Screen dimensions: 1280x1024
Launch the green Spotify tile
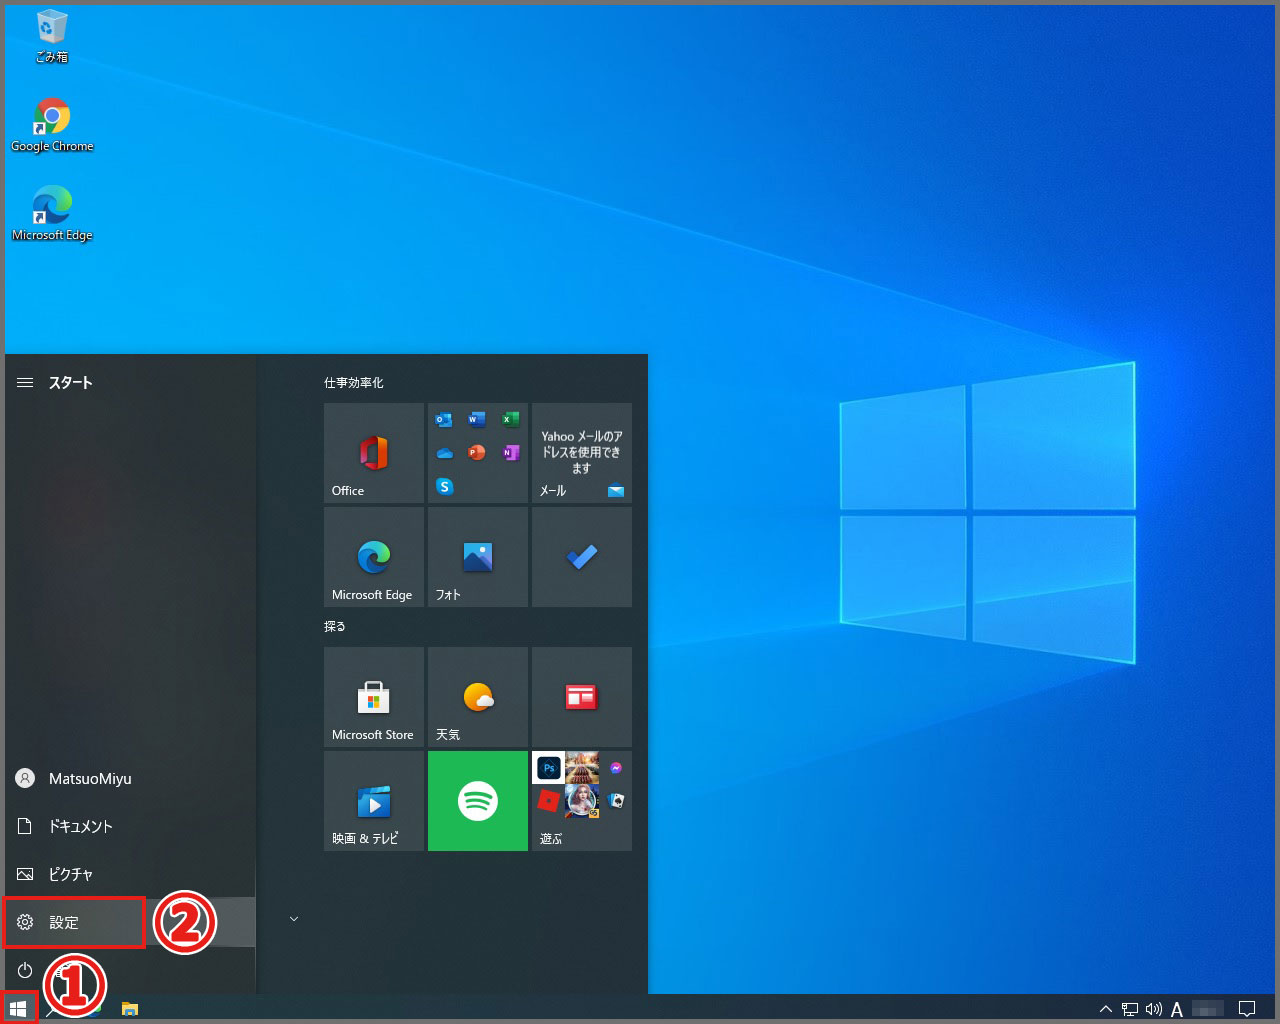(x=478, y=801)
